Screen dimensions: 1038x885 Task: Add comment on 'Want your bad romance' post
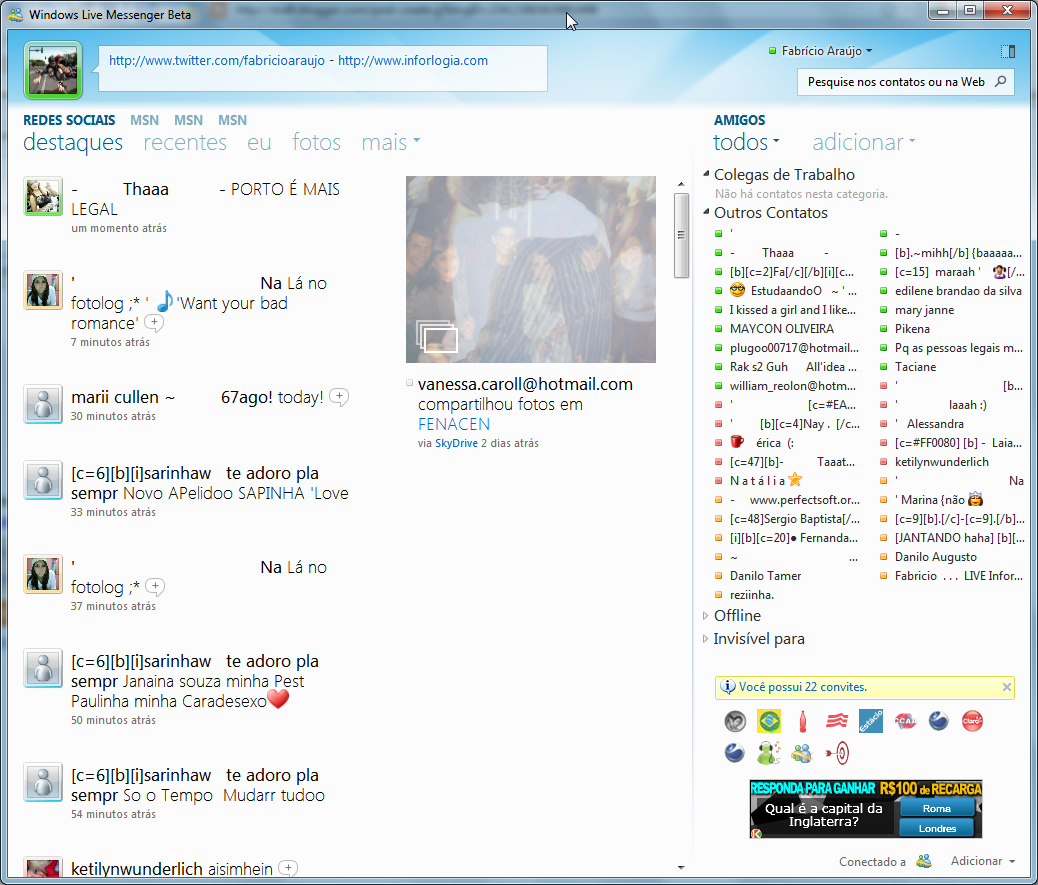tap(154, 323)
